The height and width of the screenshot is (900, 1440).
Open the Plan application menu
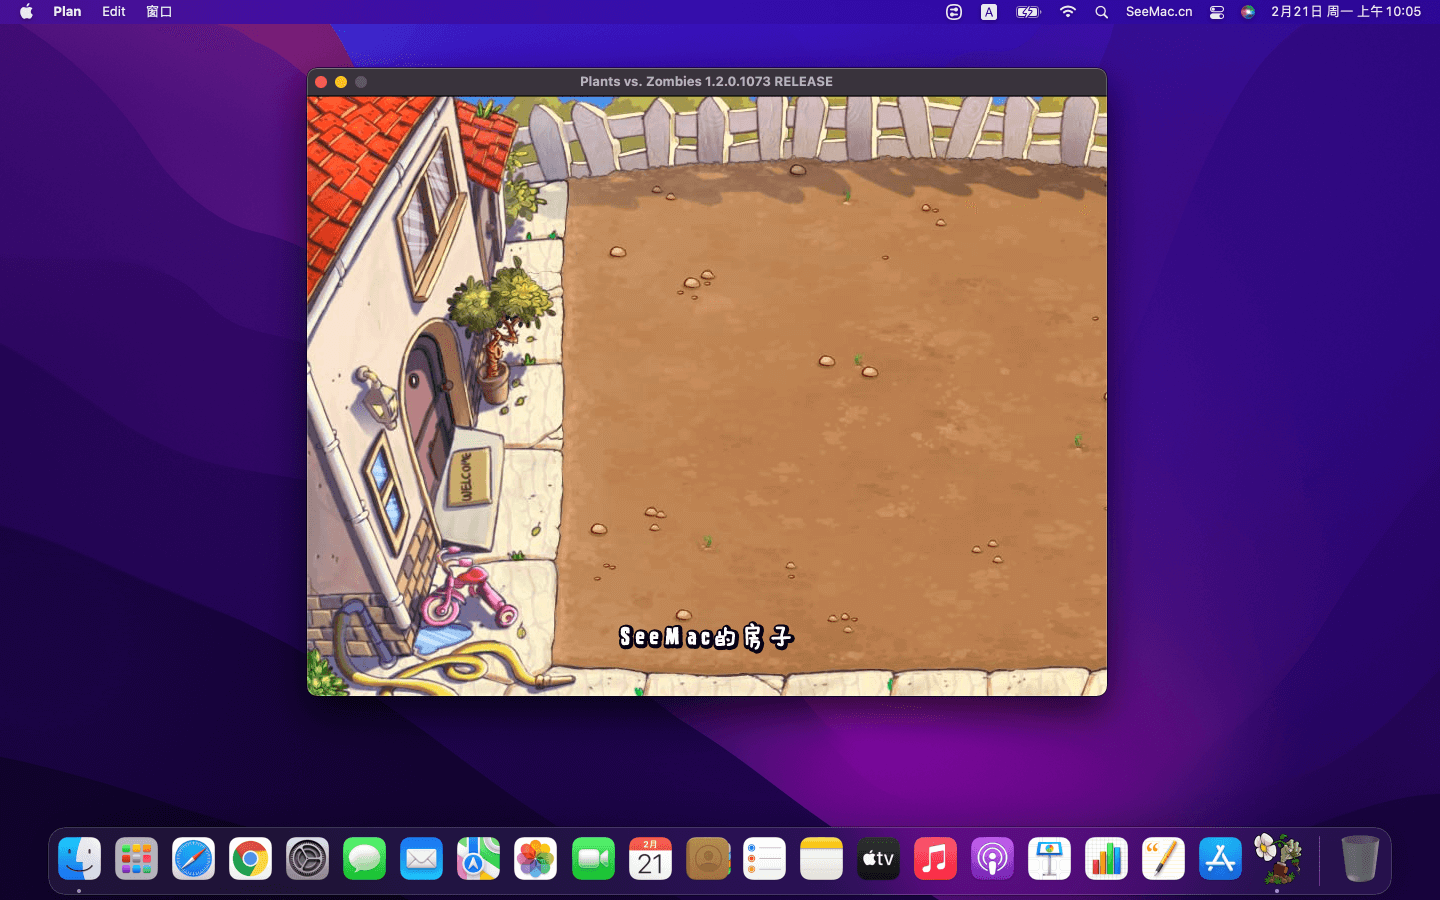(x=67, y=12)
